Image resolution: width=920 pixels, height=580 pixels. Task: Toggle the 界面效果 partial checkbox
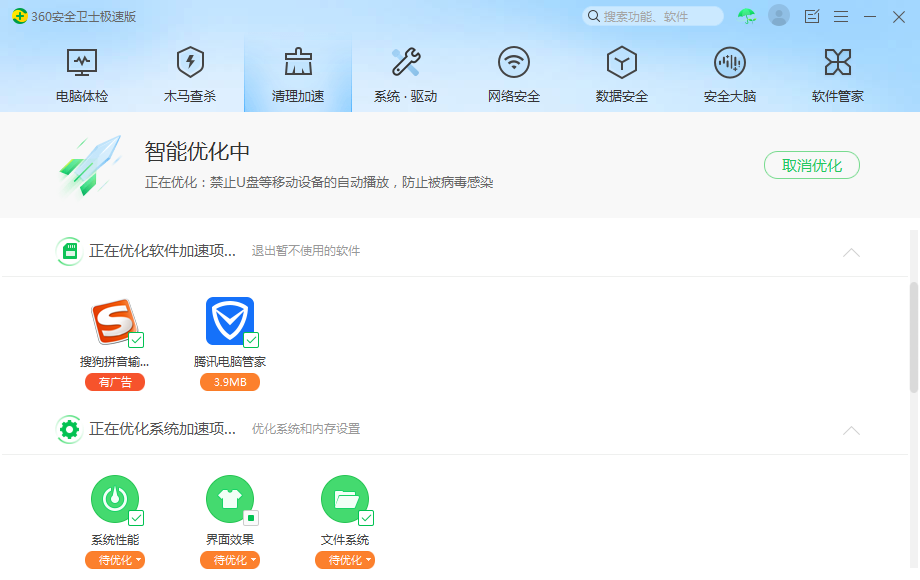coord(251,518)
